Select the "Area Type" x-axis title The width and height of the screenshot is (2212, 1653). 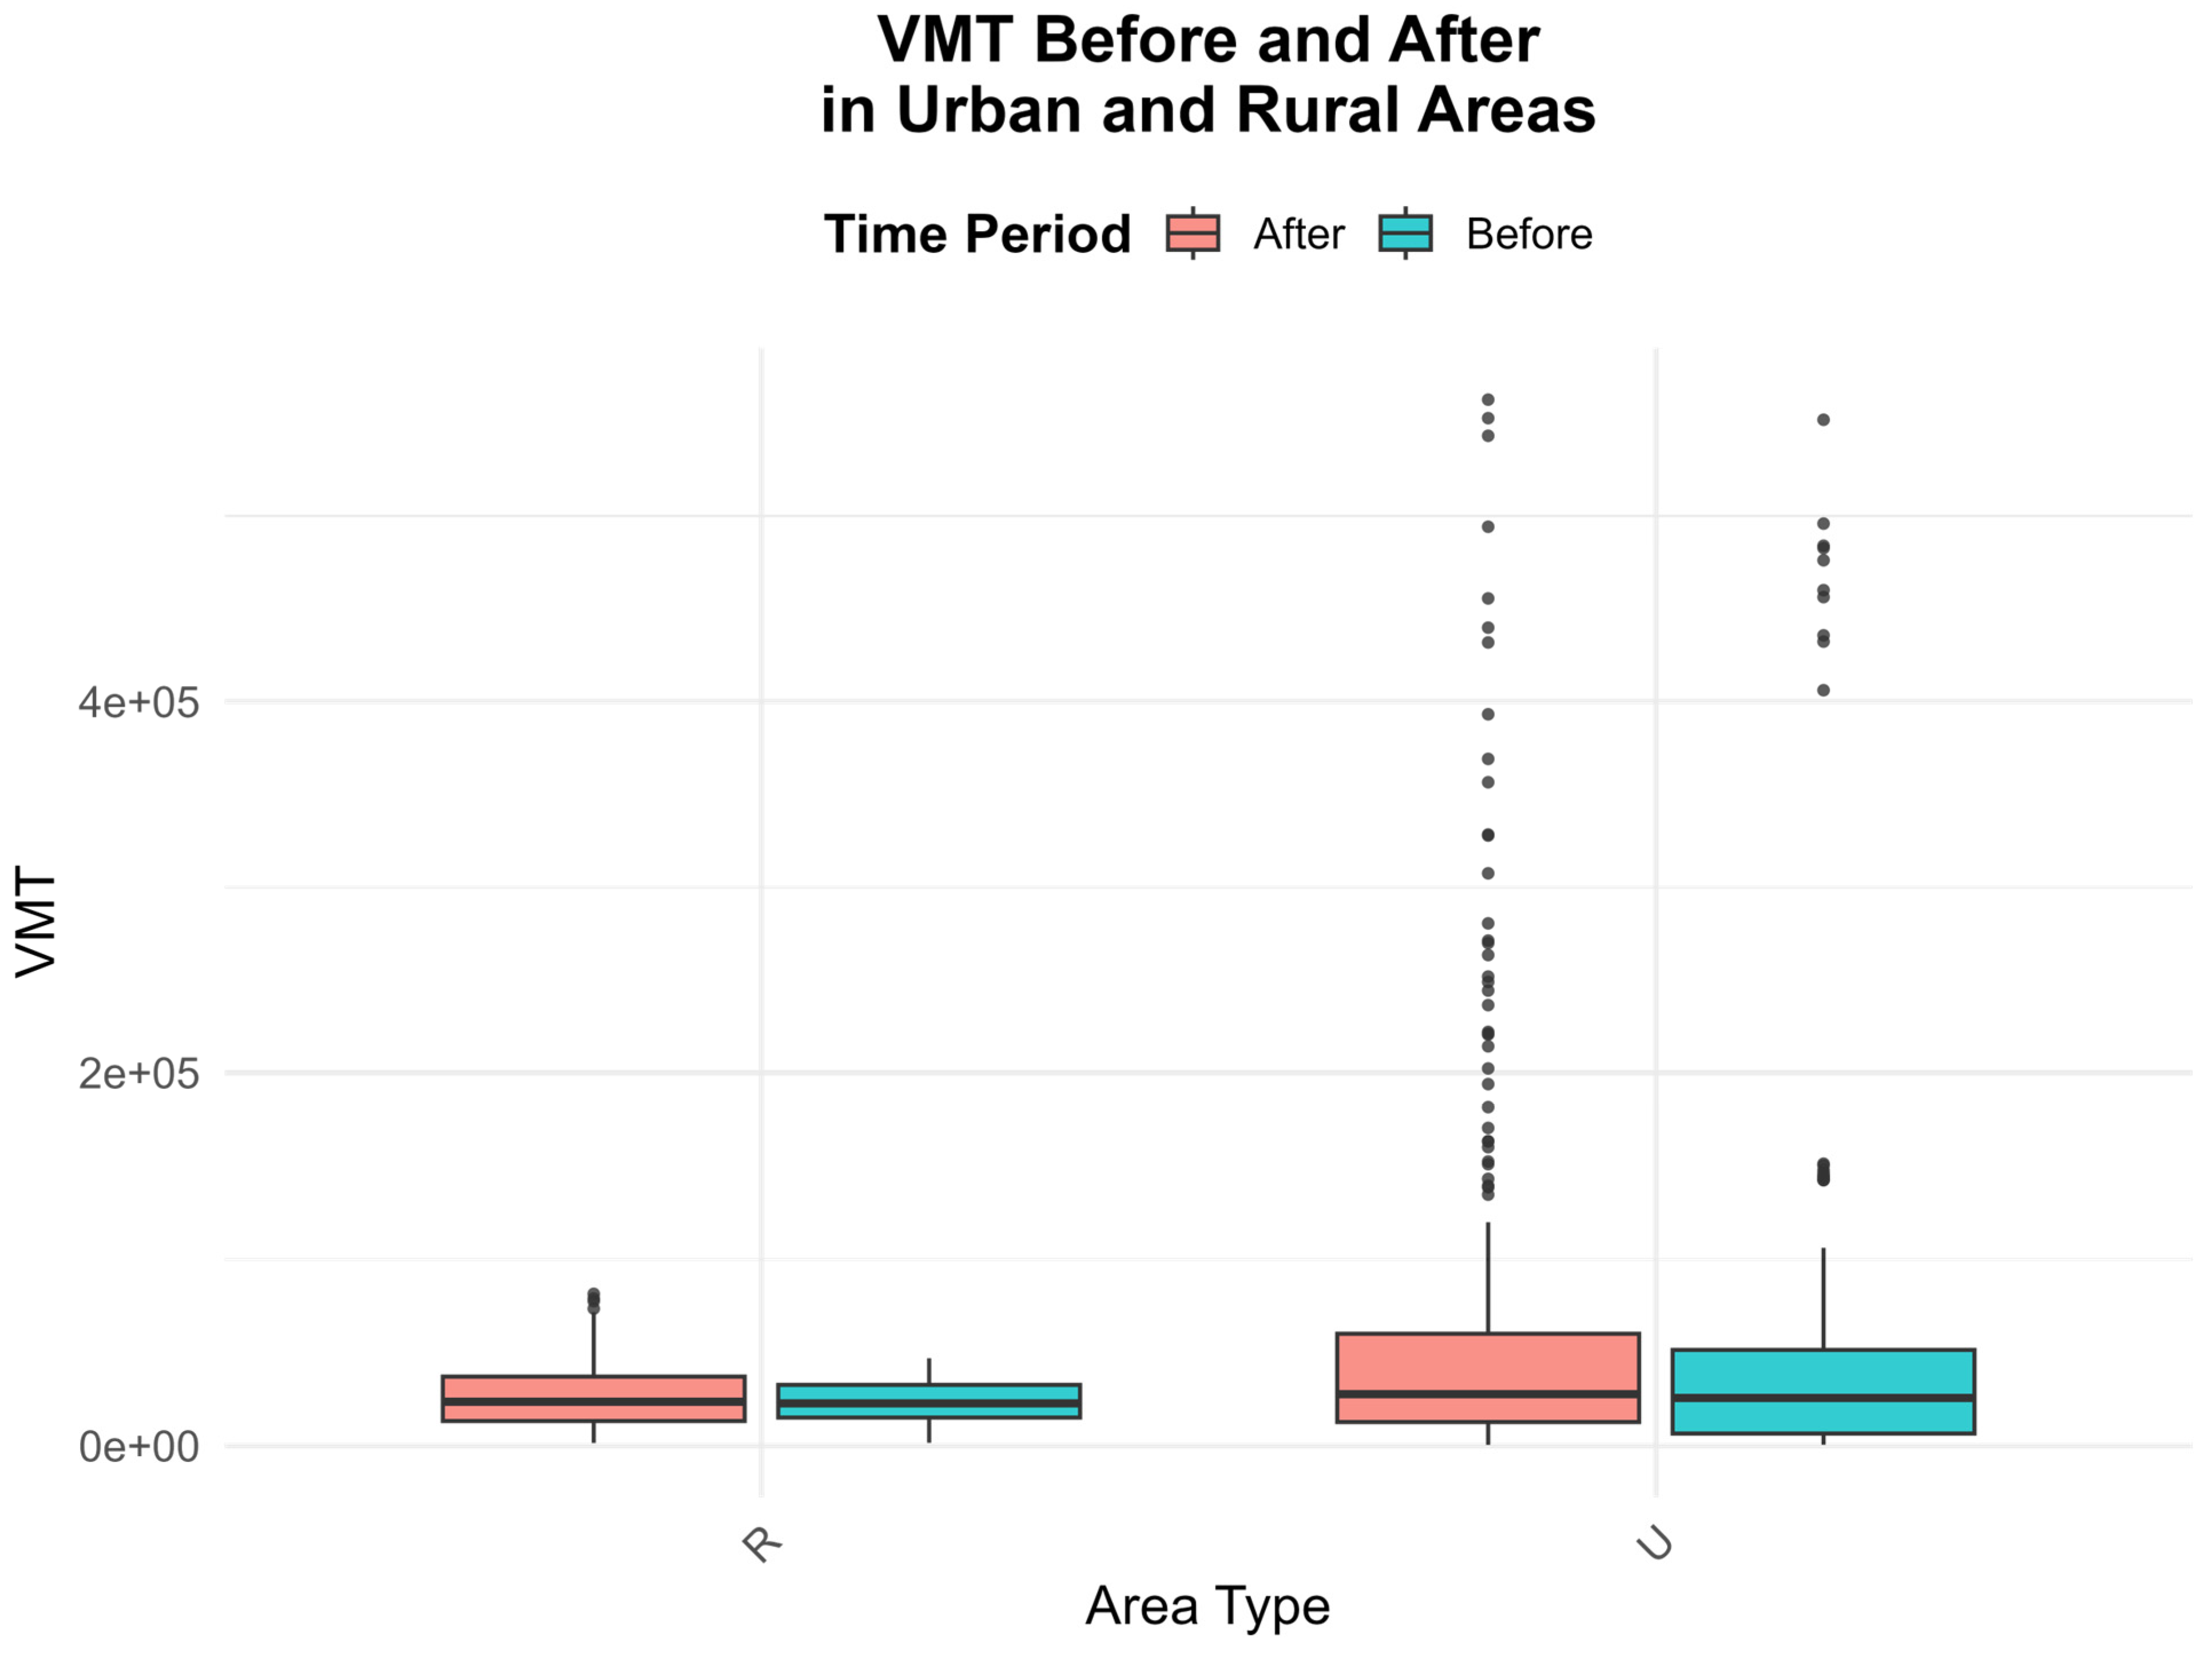(x=1207, y=1607)
